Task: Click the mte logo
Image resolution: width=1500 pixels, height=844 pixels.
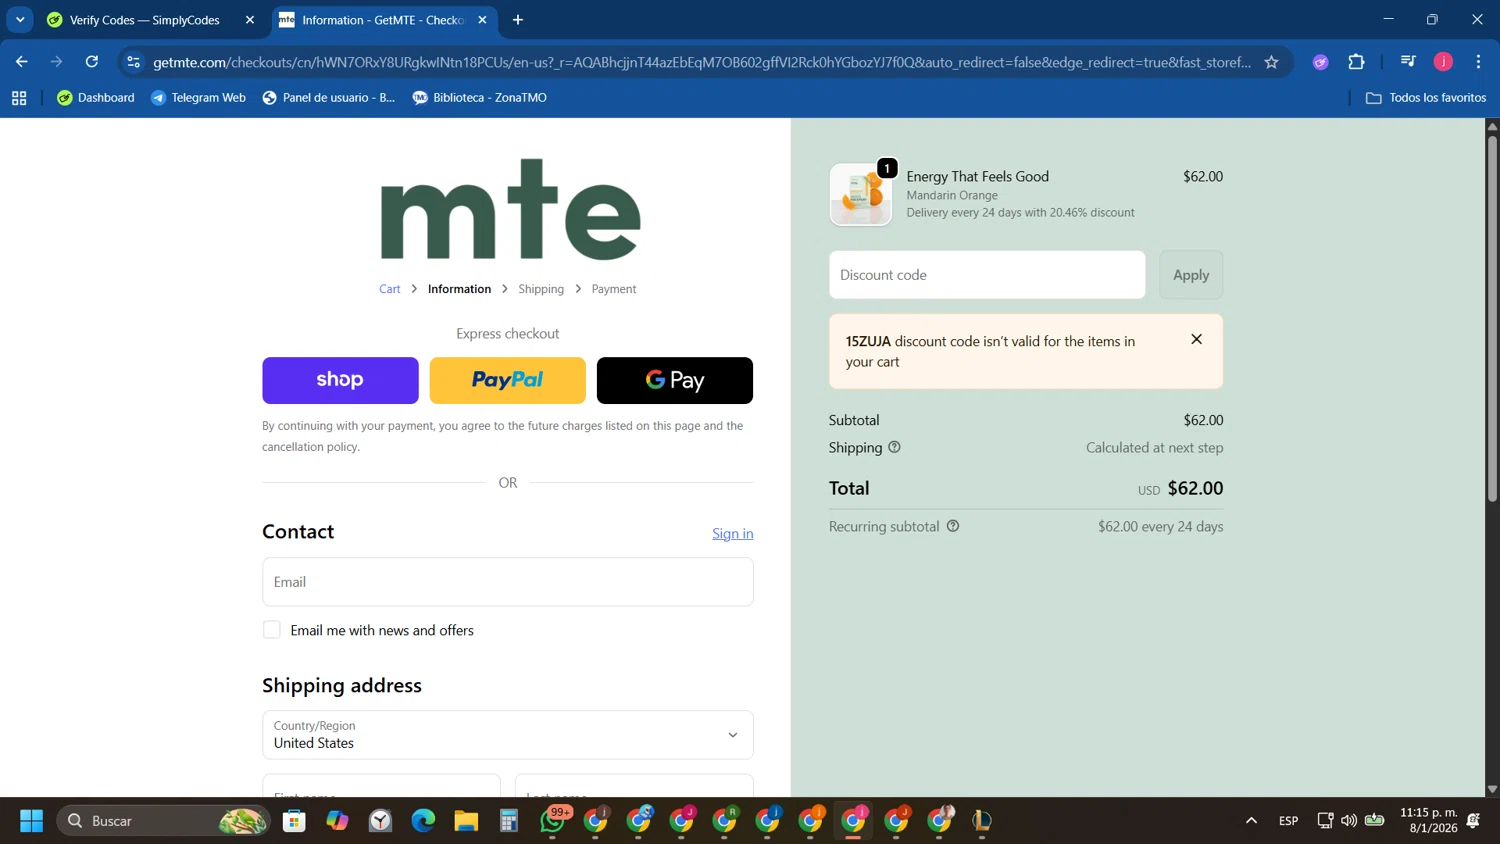Action: coord(510,210)
